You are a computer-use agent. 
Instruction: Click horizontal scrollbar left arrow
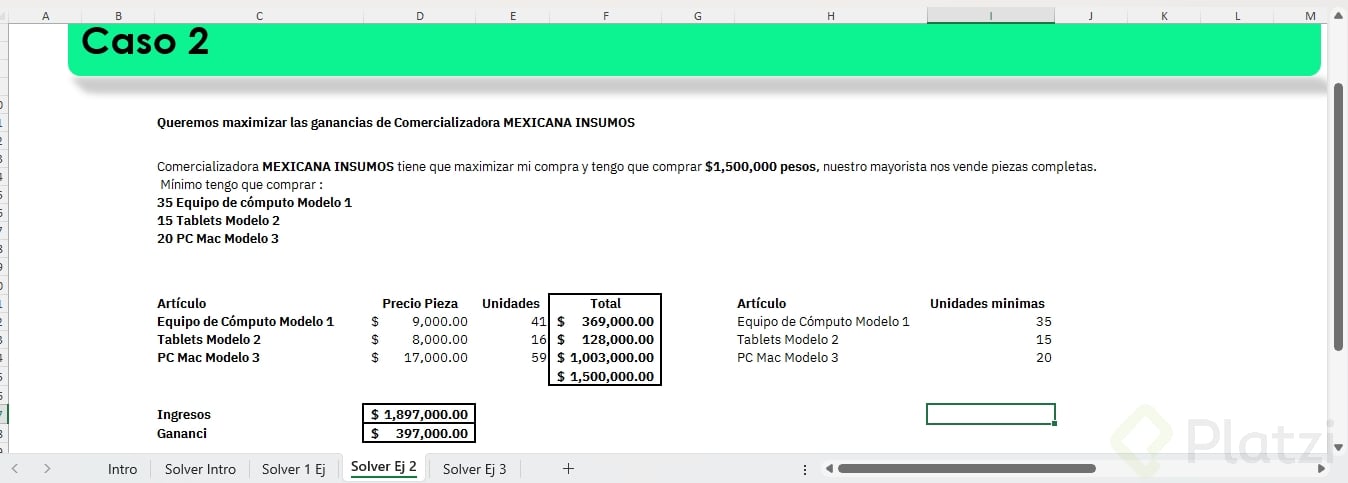pos(827,468)
